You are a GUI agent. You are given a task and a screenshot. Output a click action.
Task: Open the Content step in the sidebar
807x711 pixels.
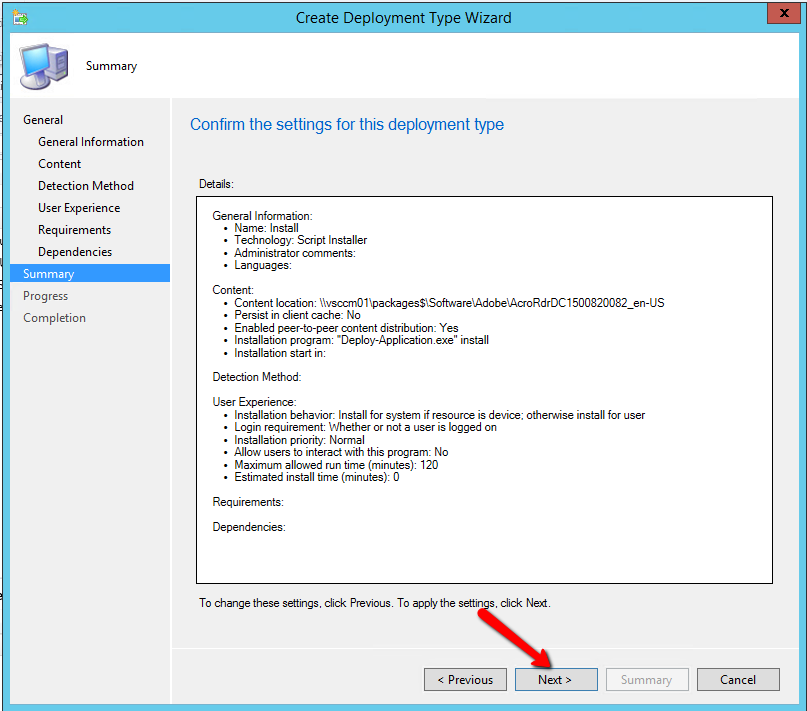(x=60, y=164)
